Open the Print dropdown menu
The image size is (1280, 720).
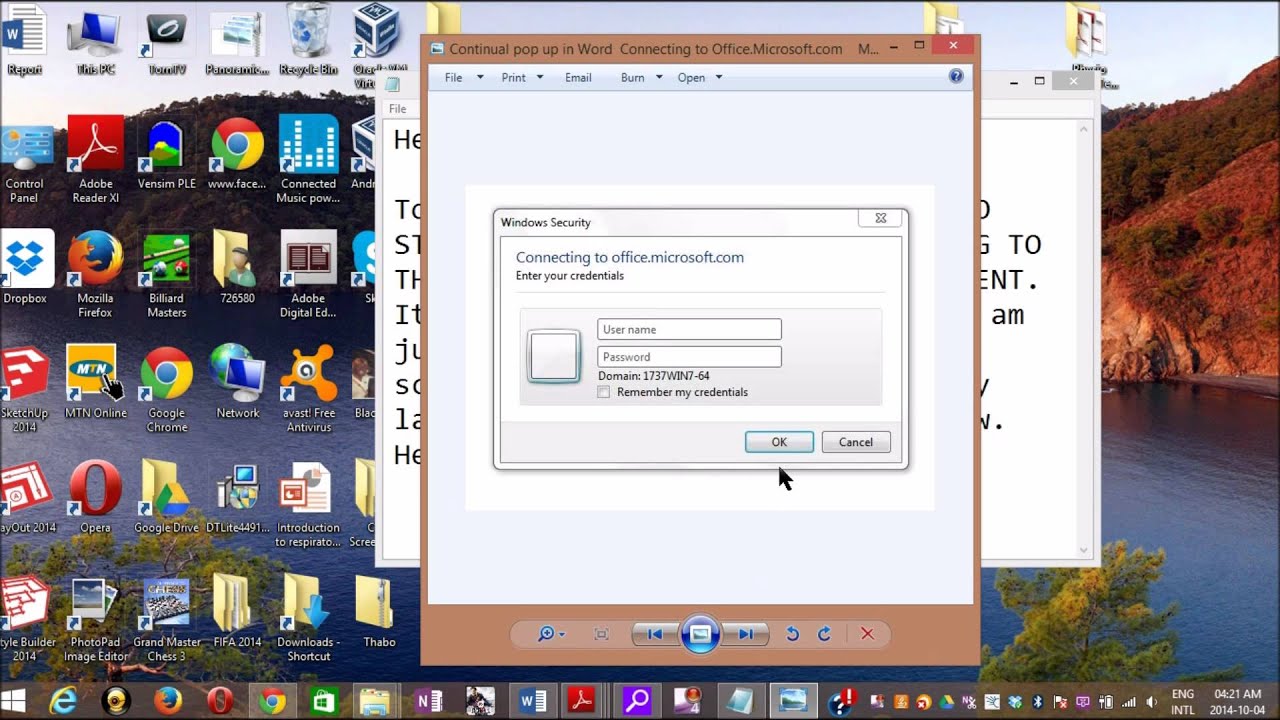[522, 77]
